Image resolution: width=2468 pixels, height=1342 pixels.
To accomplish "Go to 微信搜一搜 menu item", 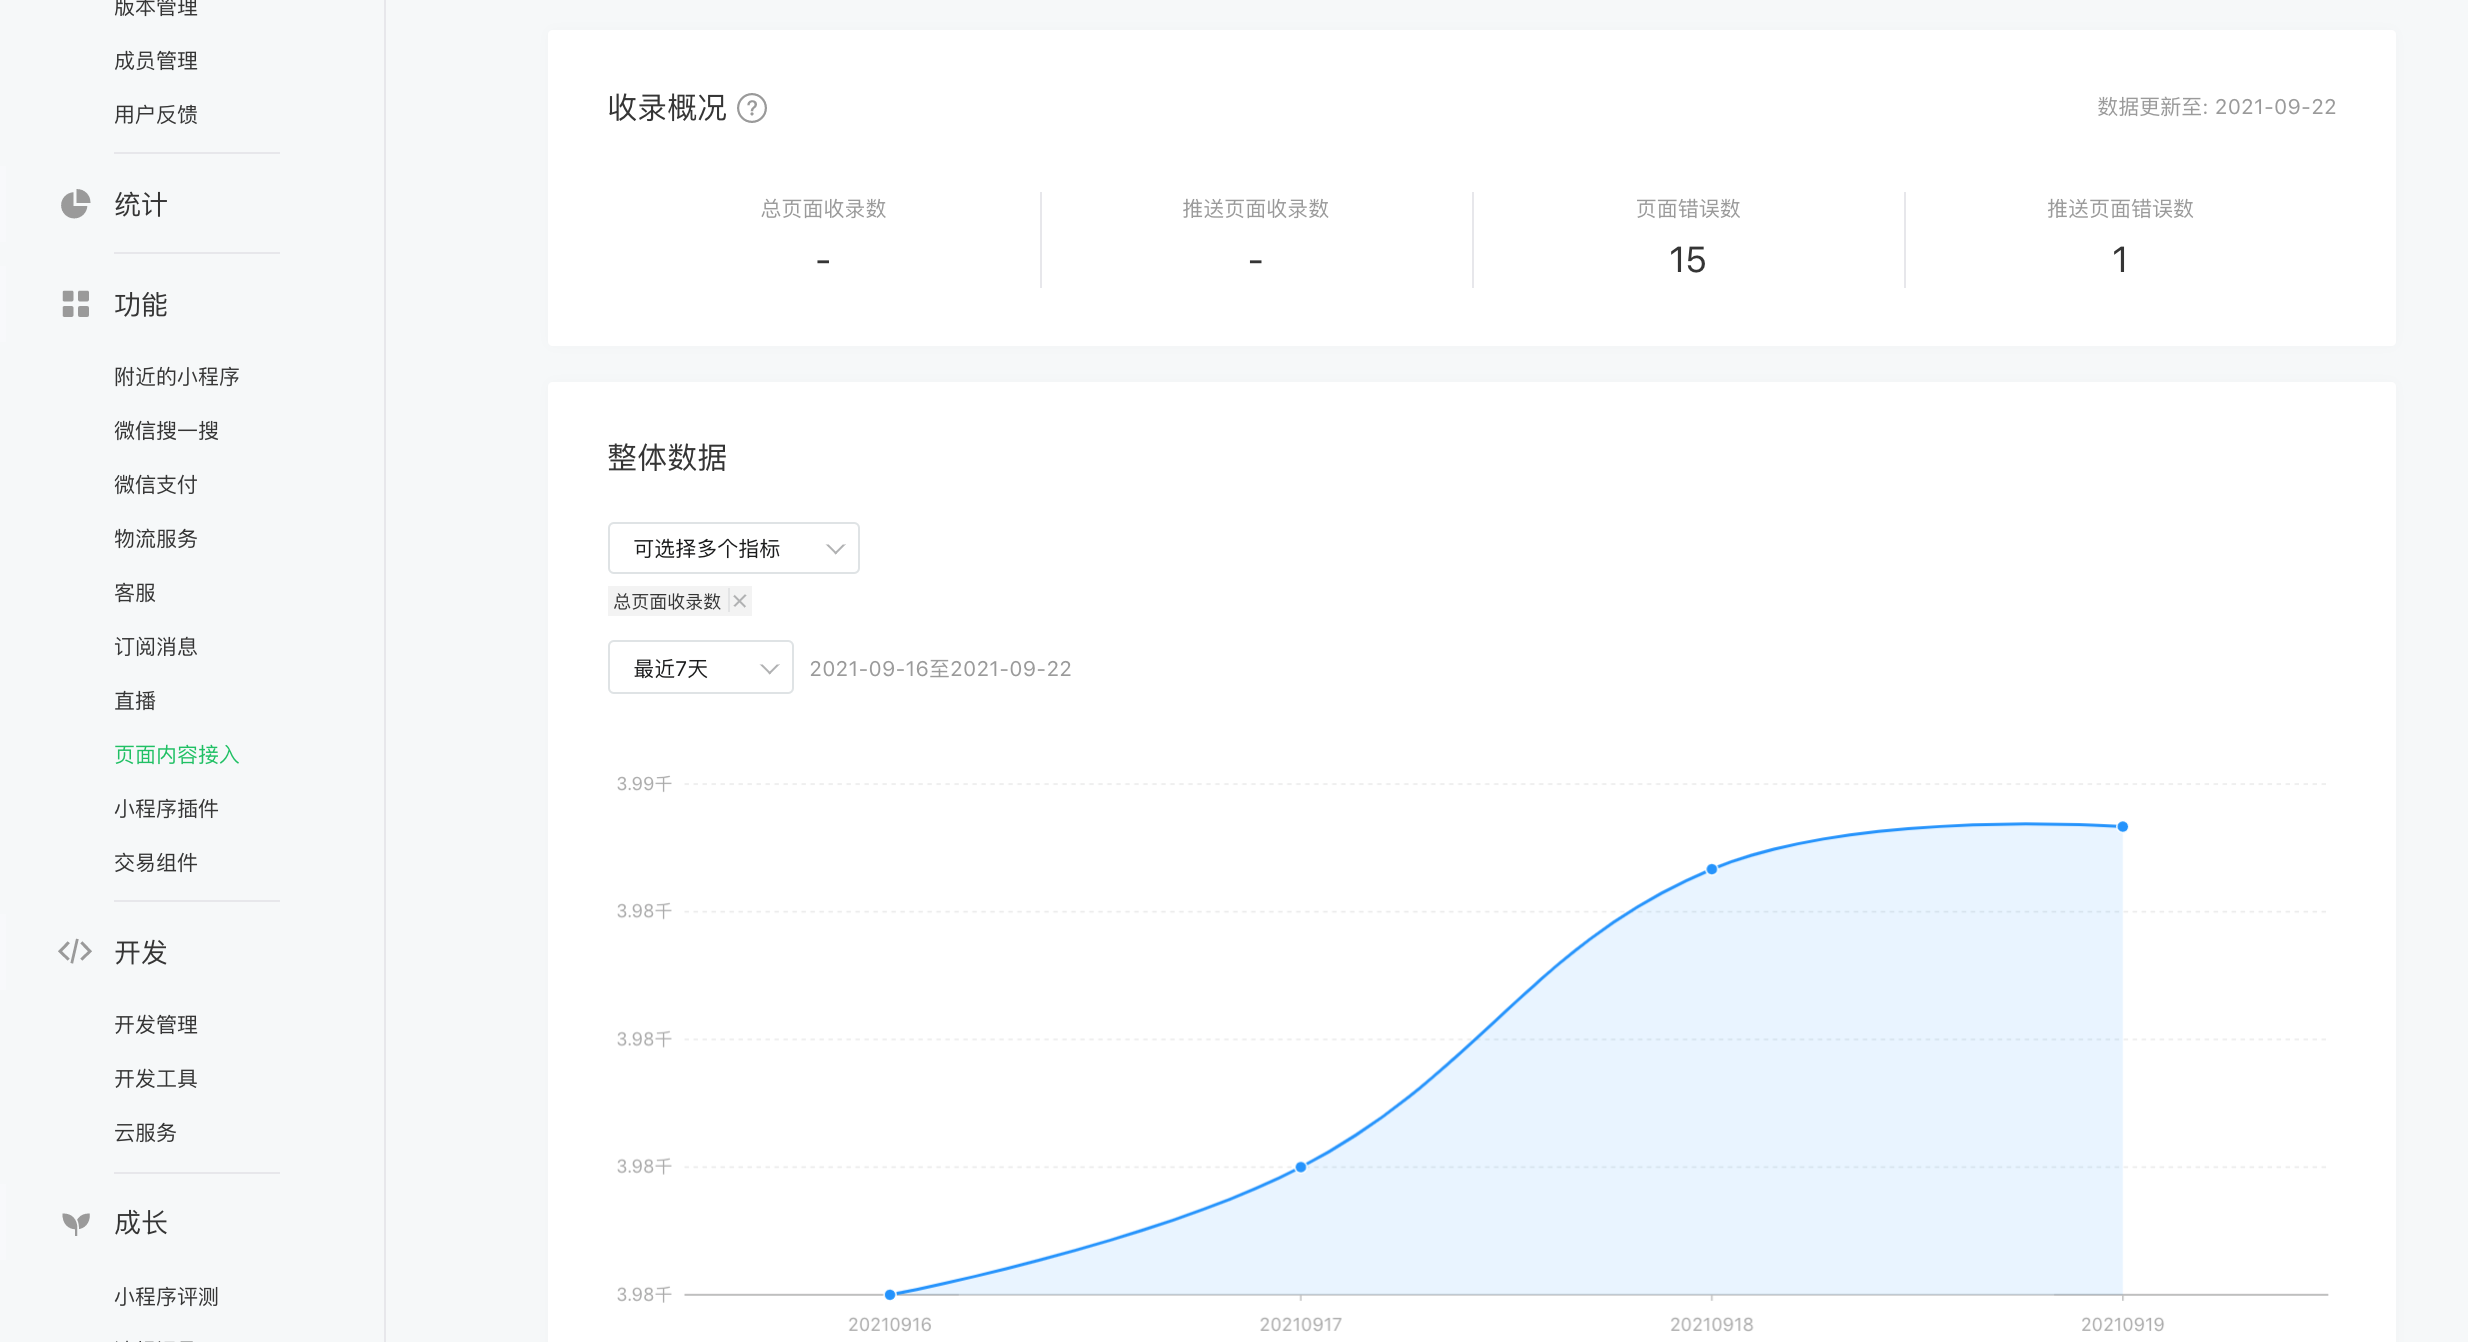I will [x=166, y=430].
